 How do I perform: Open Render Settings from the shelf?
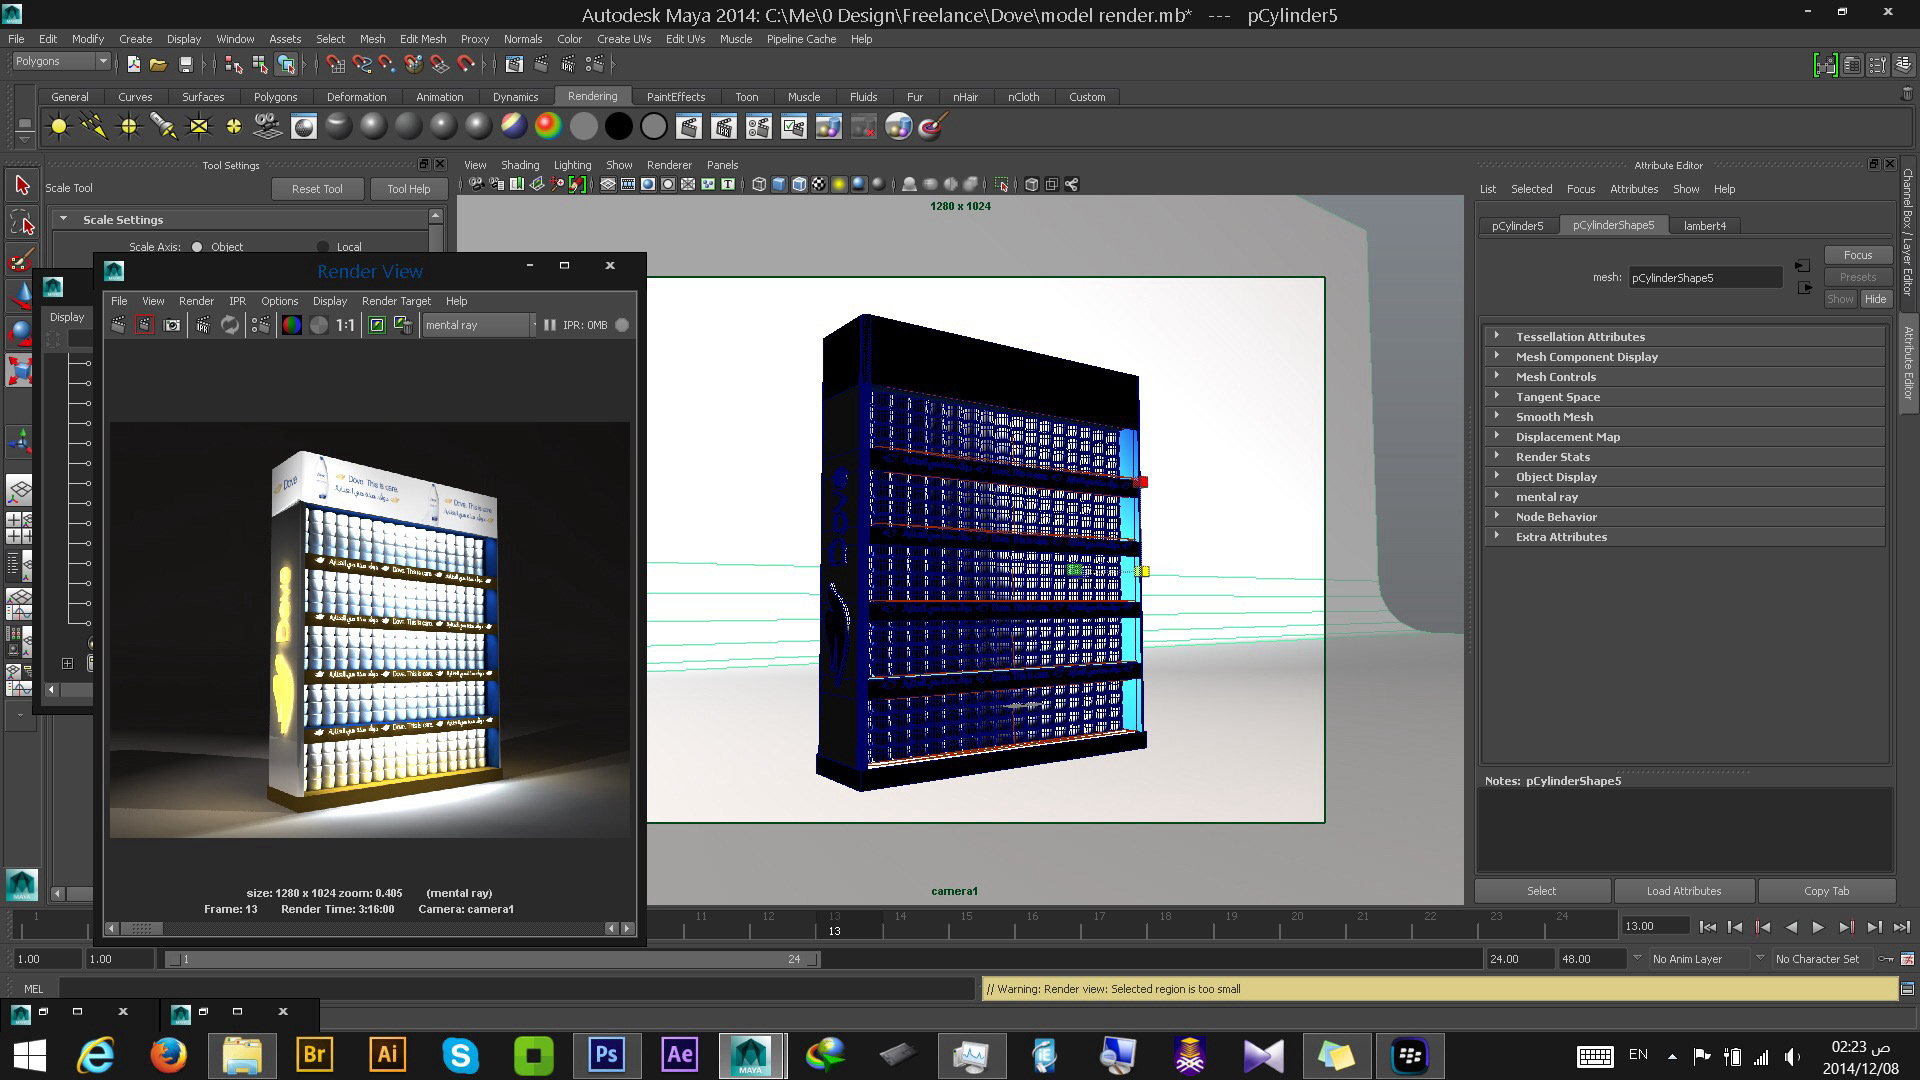758,127
